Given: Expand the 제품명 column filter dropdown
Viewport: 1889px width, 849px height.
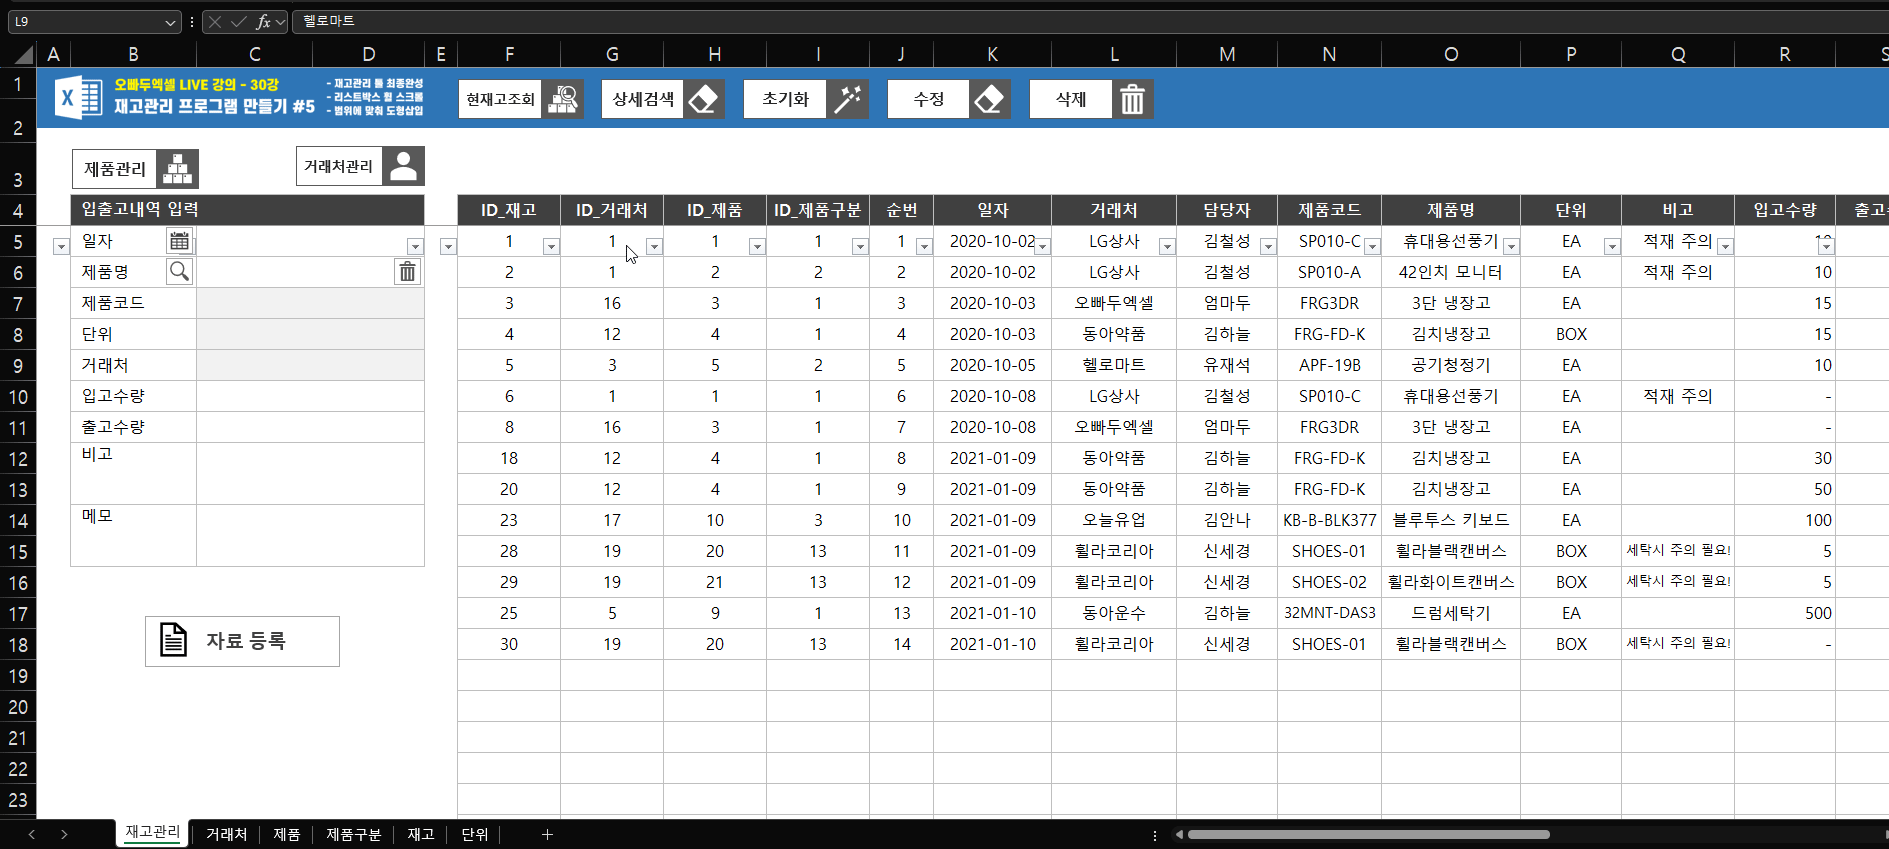Looking at the screenshot, I should [1511, 246].
